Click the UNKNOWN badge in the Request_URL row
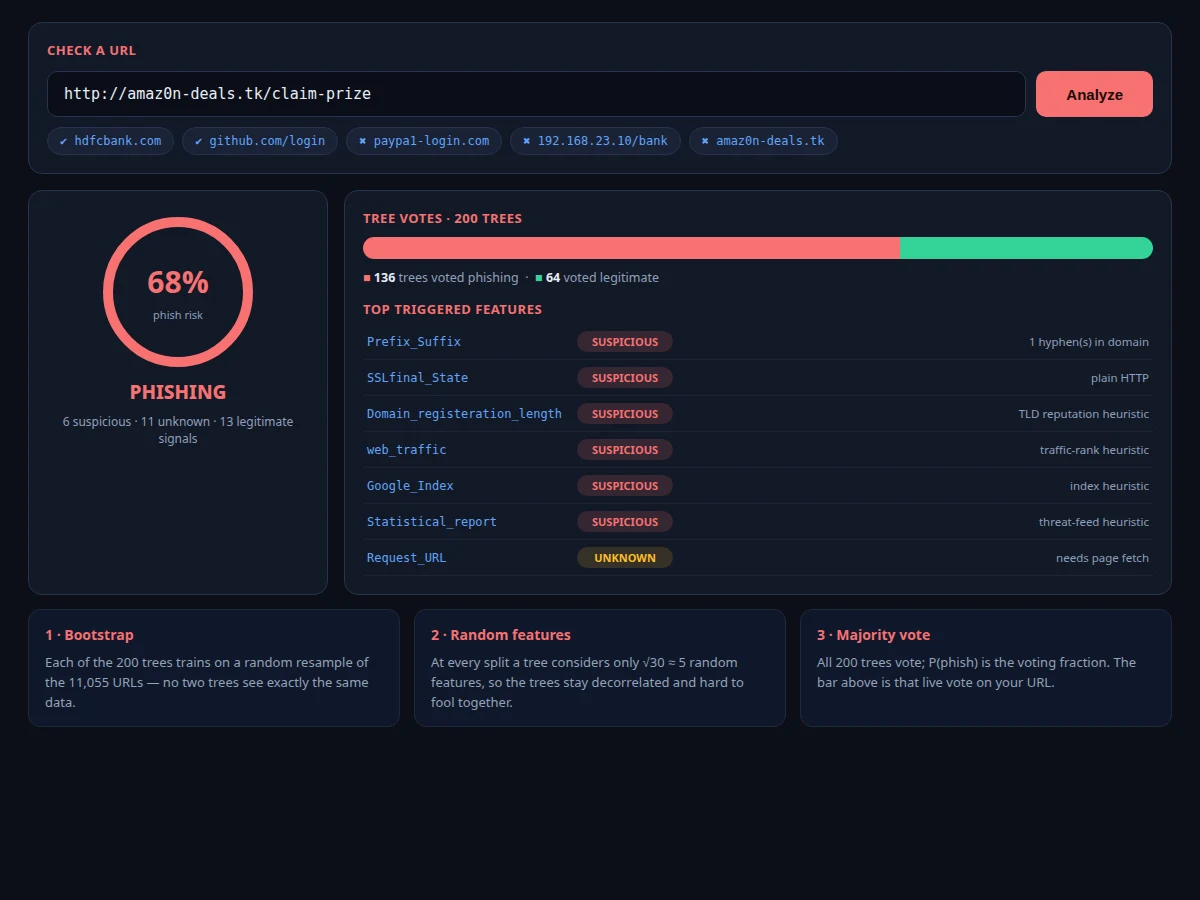 pyautogui.click(x=625, y=558)
